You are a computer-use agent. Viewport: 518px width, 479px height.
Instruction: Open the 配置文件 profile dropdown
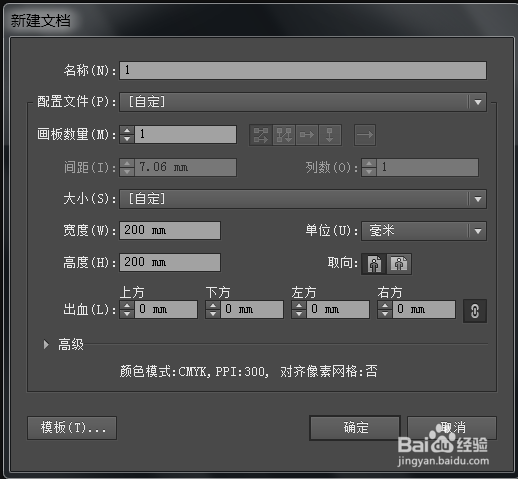(x=303, y=102)
